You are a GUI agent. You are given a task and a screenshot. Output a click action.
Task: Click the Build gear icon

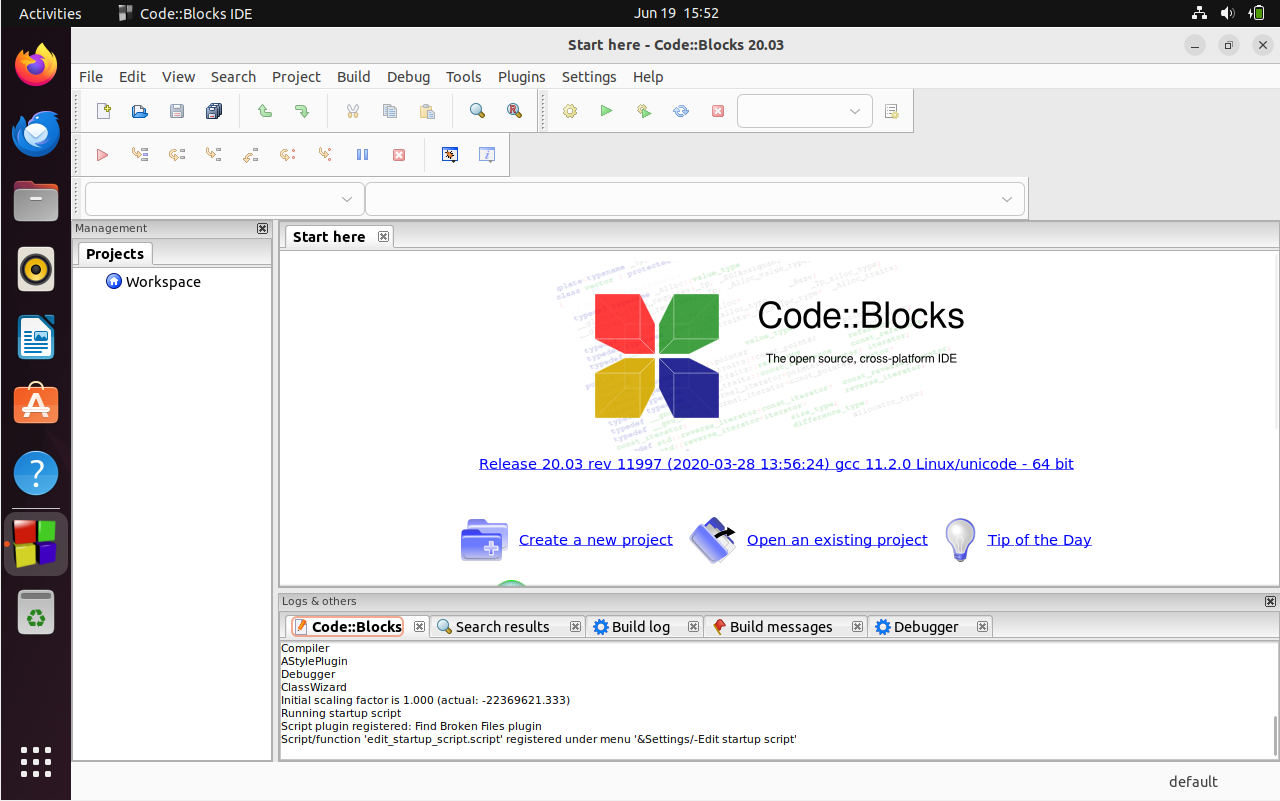click(570, 111)
